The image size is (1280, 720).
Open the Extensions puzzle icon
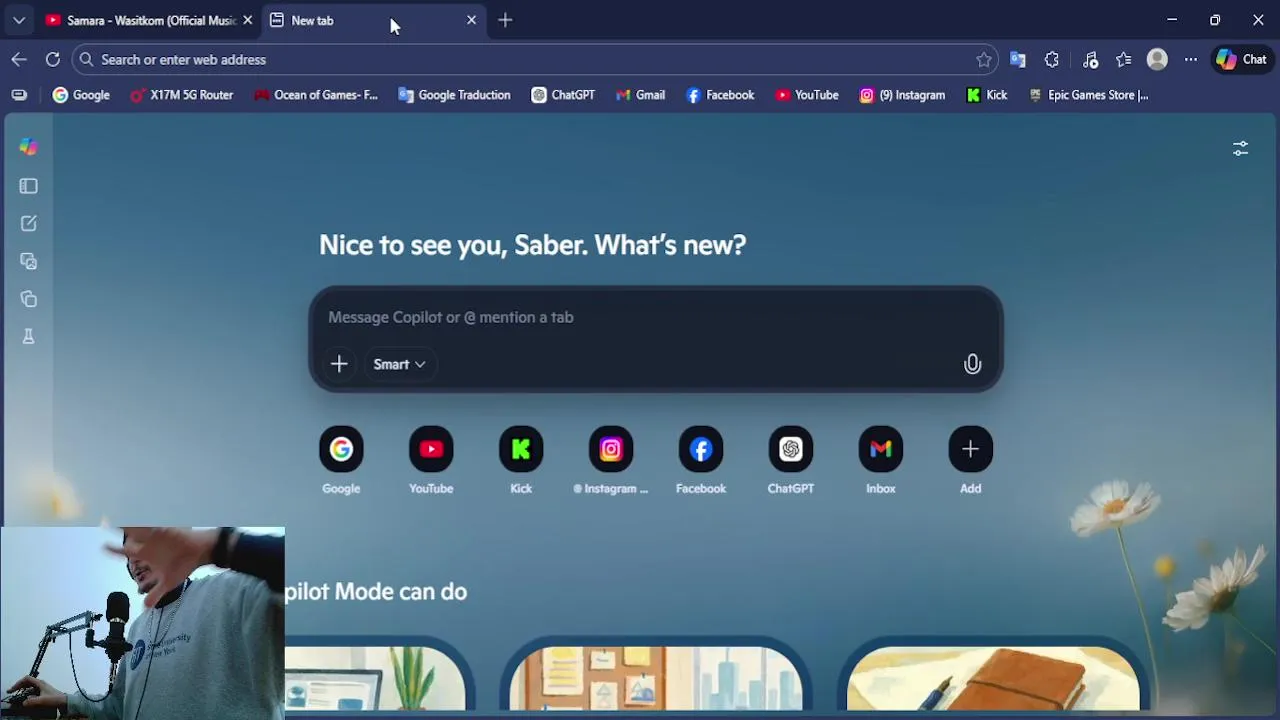pyautogui.click(x=1052, y=60)
